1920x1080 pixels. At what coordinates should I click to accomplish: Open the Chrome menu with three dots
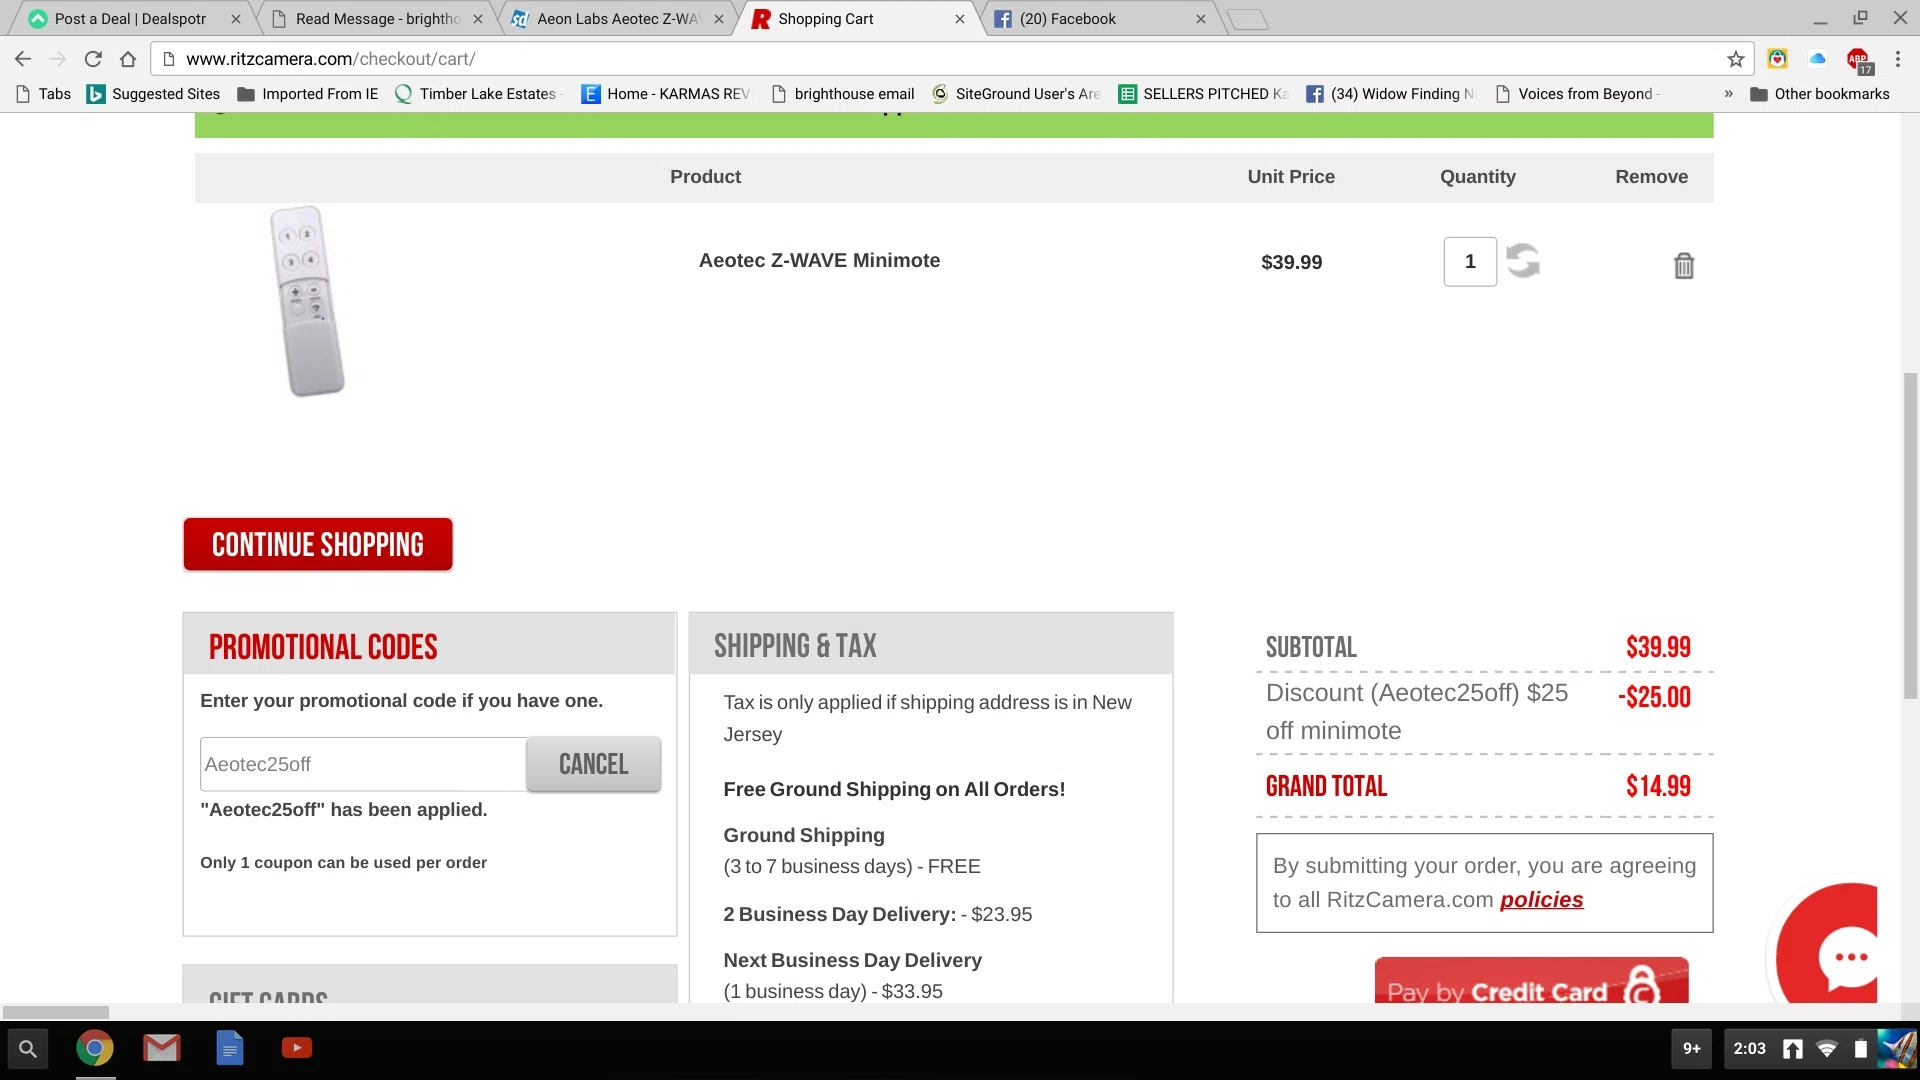[1897, 59]
